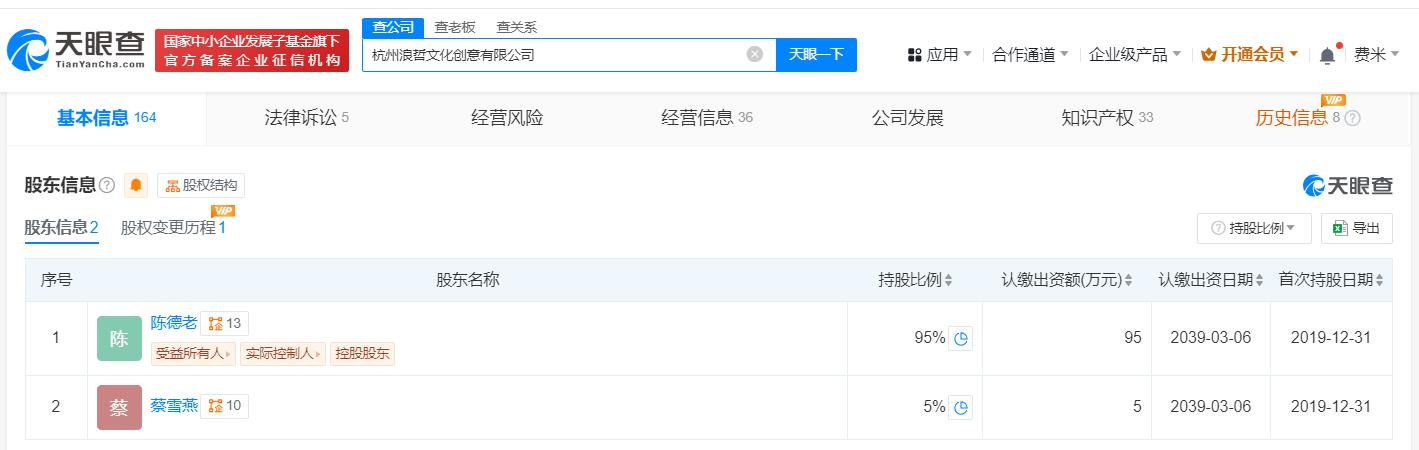Export shareholder list with 导出 button
This screenshot has width=1419, height=450.
pyautogui.click(x=1357, y=228)
